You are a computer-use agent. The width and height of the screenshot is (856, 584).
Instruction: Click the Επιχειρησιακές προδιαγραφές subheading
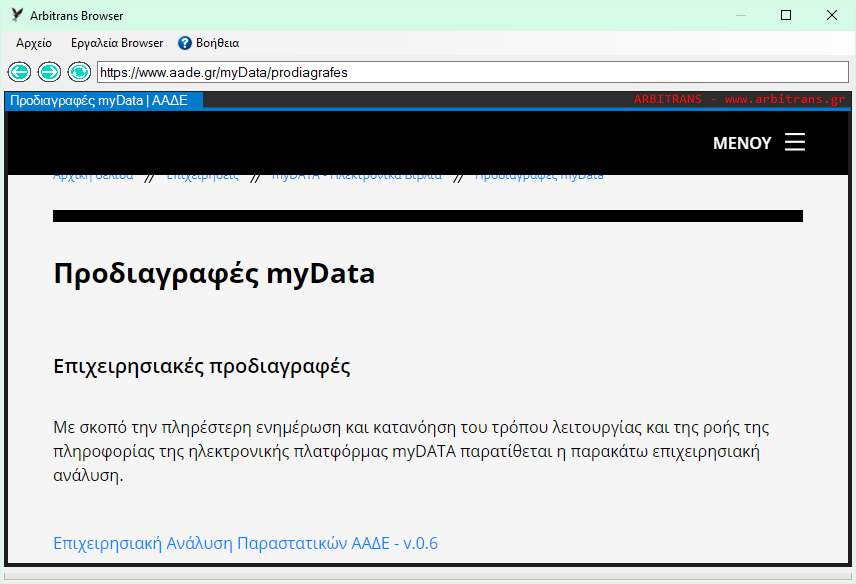(201, 366)
